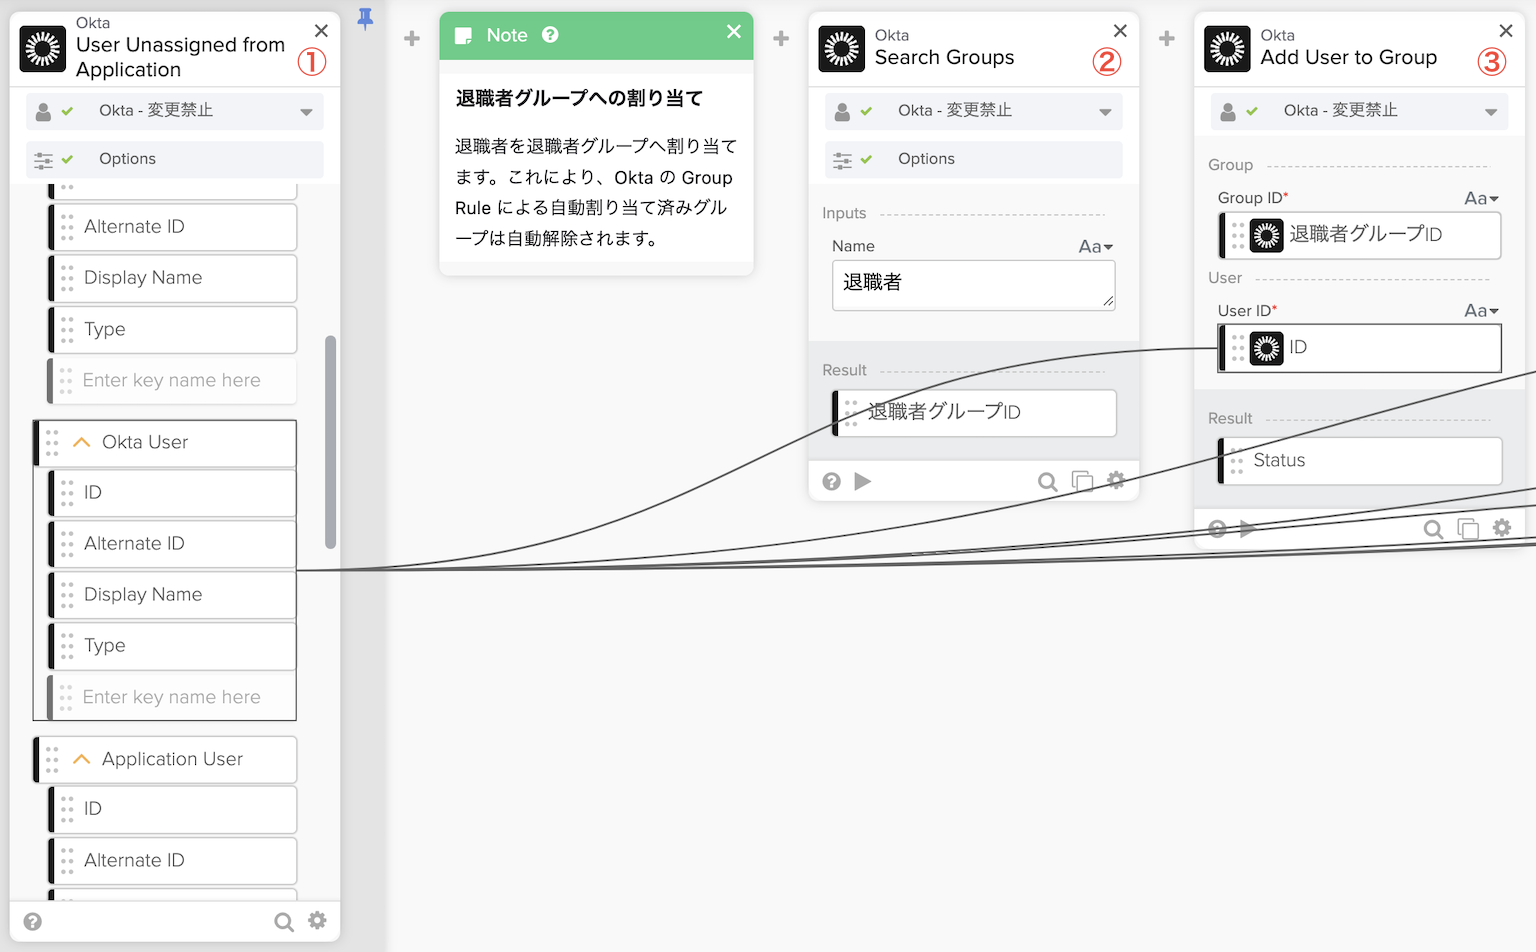The width and height of the screenshot is (1536, 952).
Task: Duplicate the Search Groups card
Action: [x=1081, y=482]
